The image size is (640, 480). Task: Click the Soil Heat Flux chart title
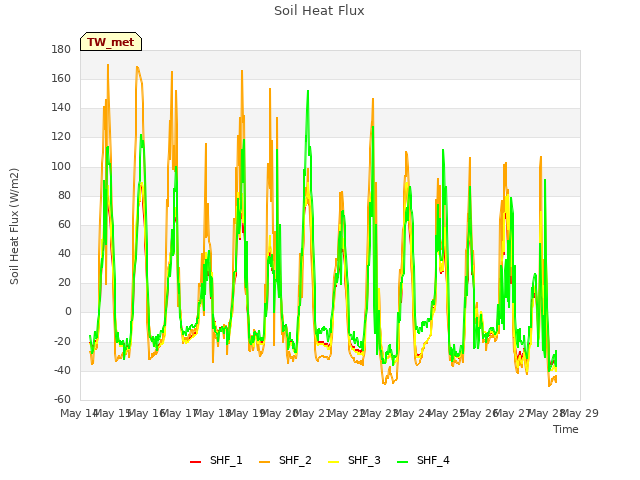pyautogui.click(x=319, y=11)
